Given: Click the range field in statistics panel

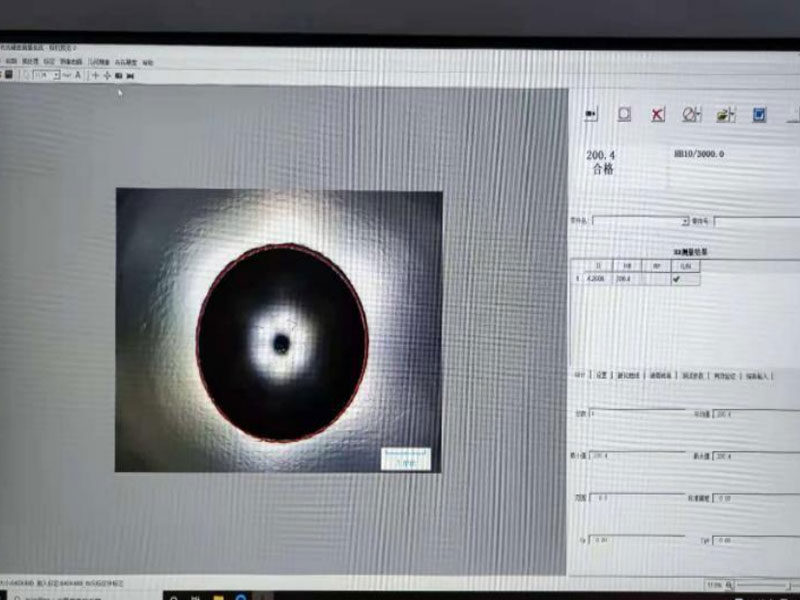Looking at the screenshot, I should [x=638, y=497].
